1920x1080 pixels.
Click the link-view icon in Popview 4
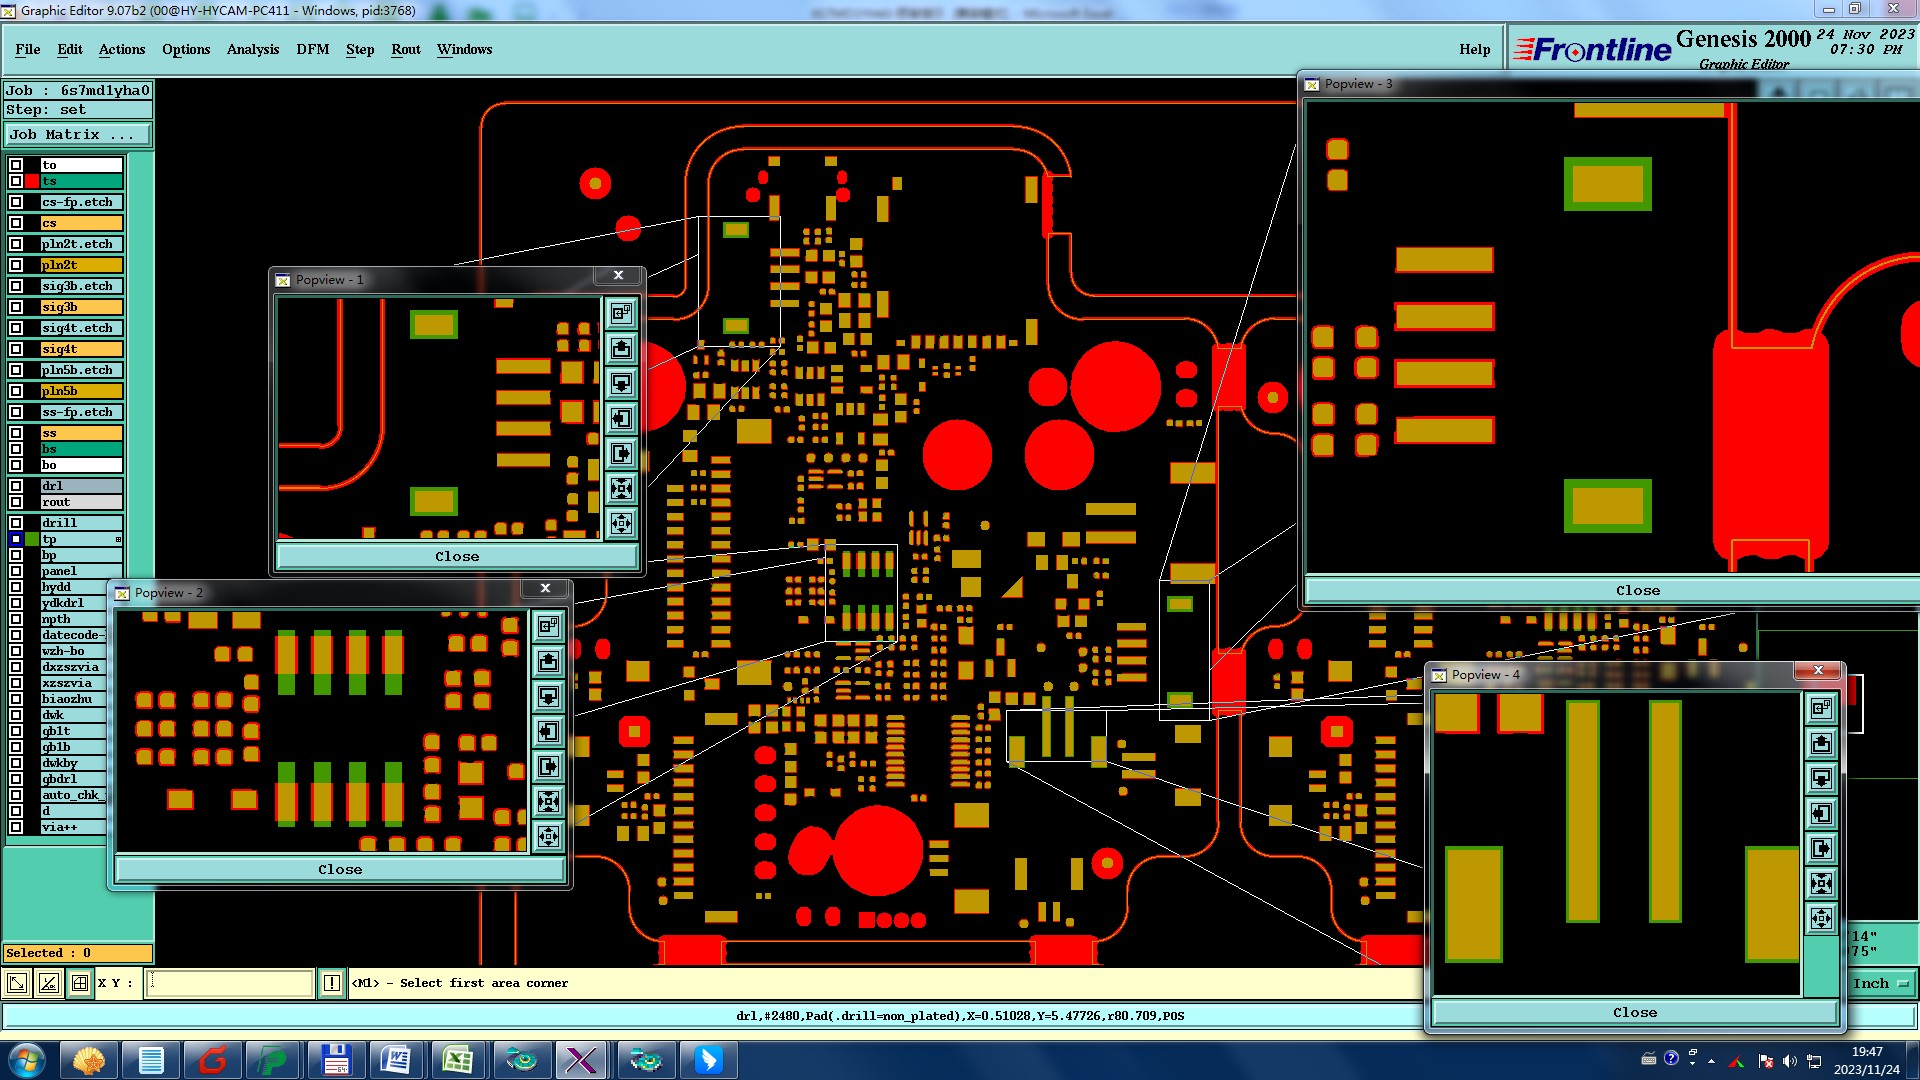pos(1821,708)
